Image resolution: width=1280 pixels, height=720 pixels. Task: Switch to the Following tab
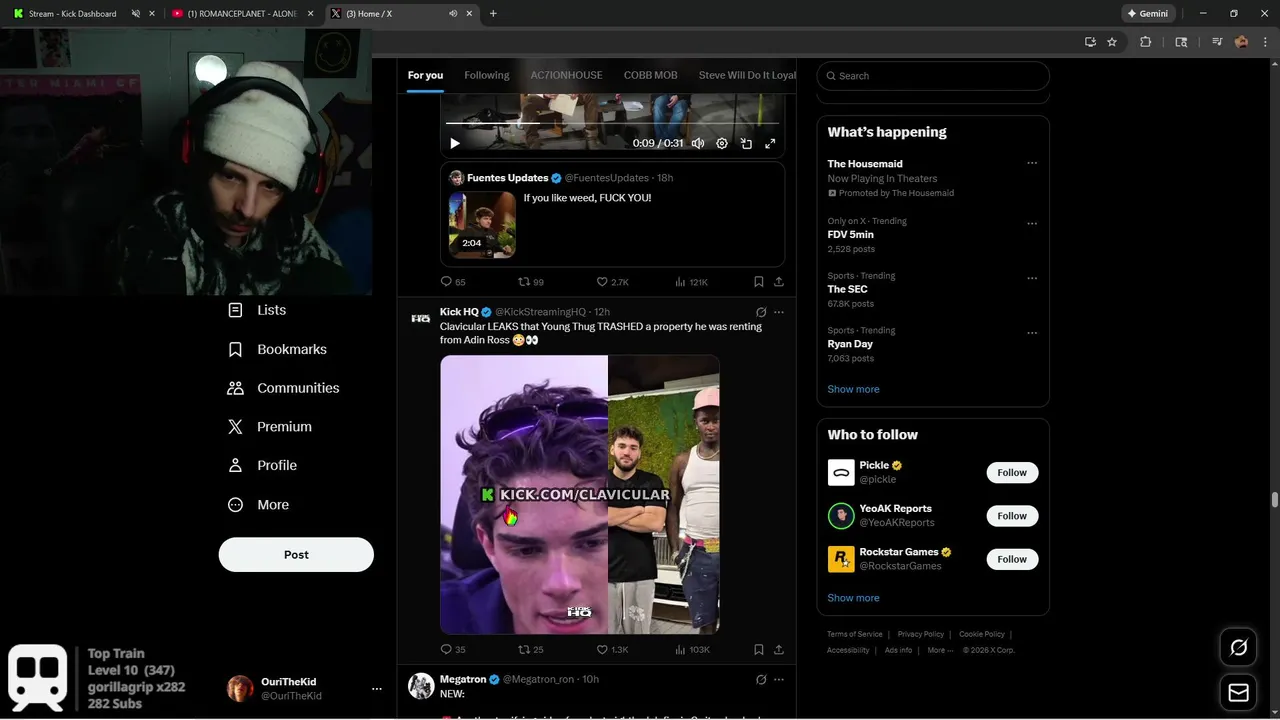coord(487,75)
